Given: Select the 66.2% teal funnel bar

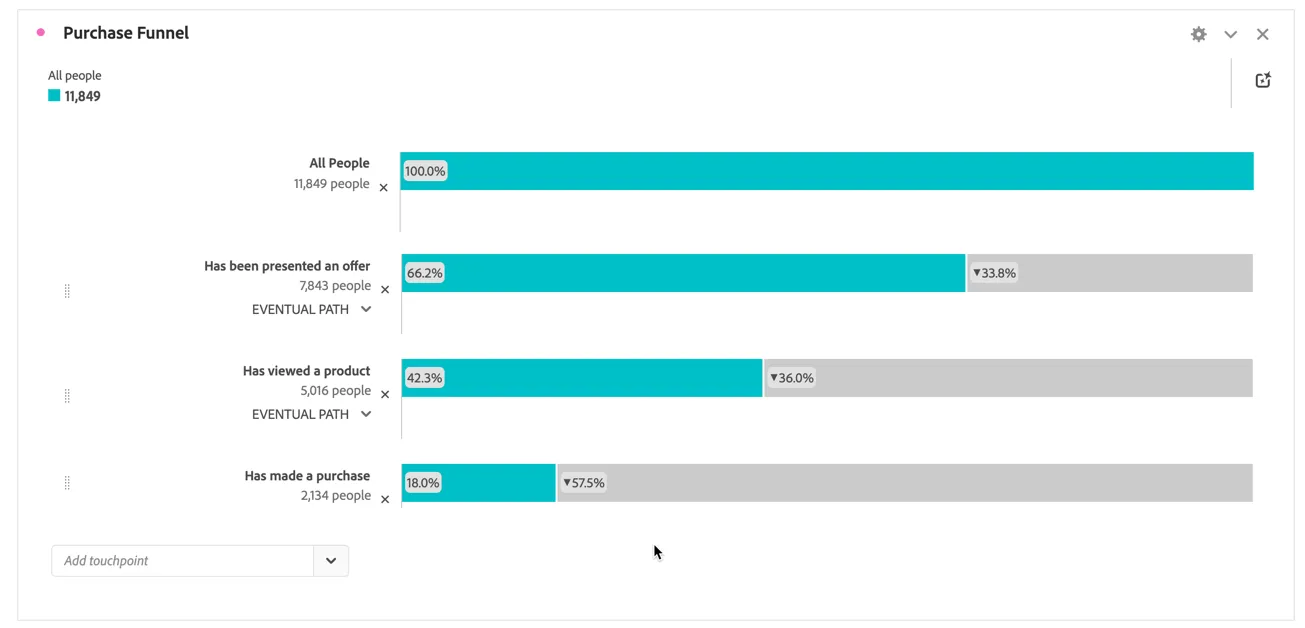Looking at the screenshot, I should click(683, 273).
